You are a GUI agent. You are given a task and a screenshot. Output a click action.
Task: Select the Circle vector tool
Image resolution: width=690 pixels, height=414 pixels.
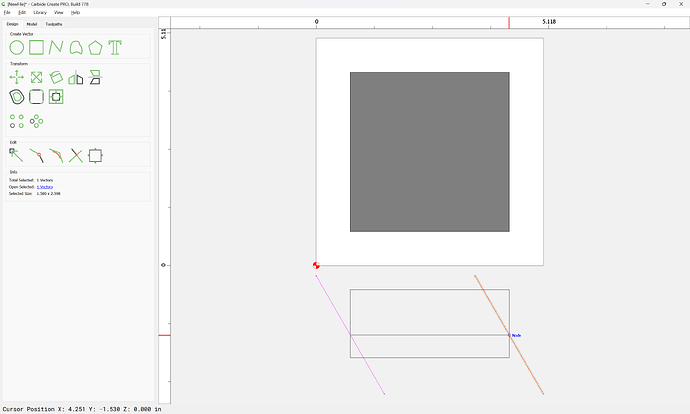tap(17, 48)
